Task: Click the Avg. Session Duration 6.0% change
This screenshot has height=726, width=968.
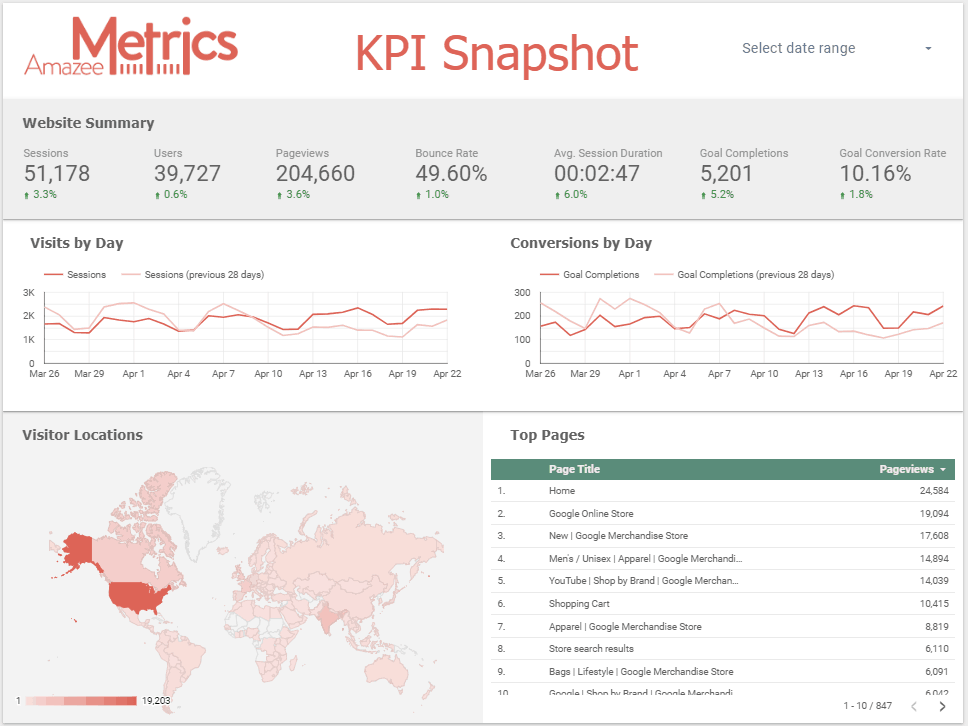Action: [571, 194]
